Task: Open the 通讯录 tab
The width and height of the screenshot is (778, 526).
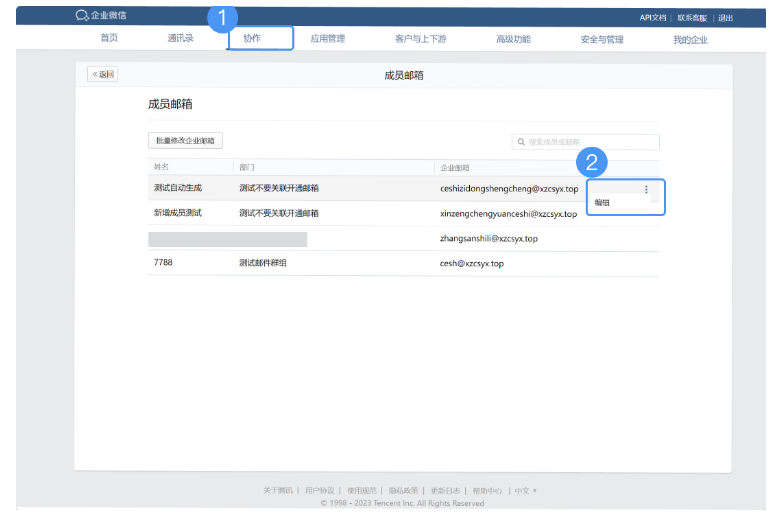Action: tap(180, 39)
